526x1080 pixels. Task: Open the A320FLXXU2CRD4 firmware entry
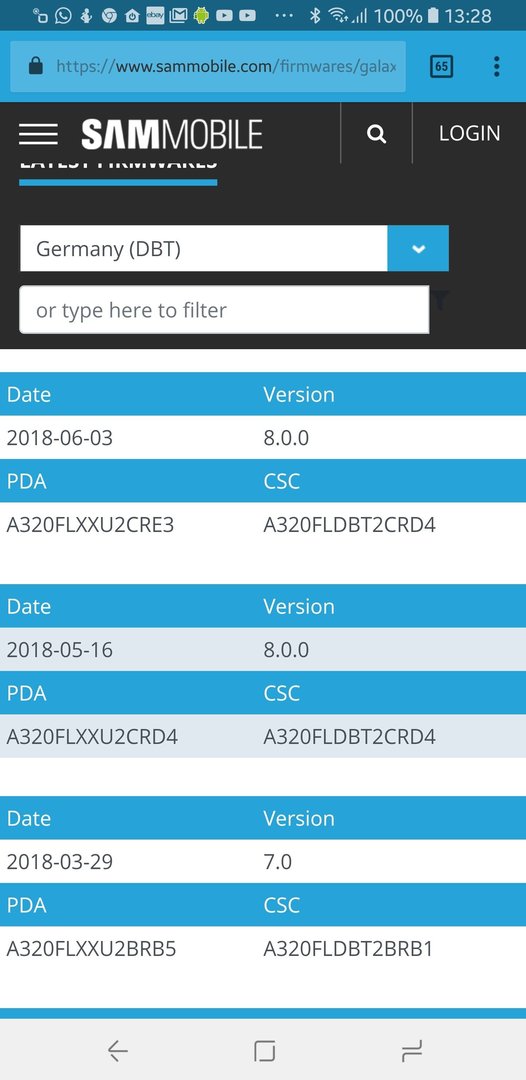[92, 737]
